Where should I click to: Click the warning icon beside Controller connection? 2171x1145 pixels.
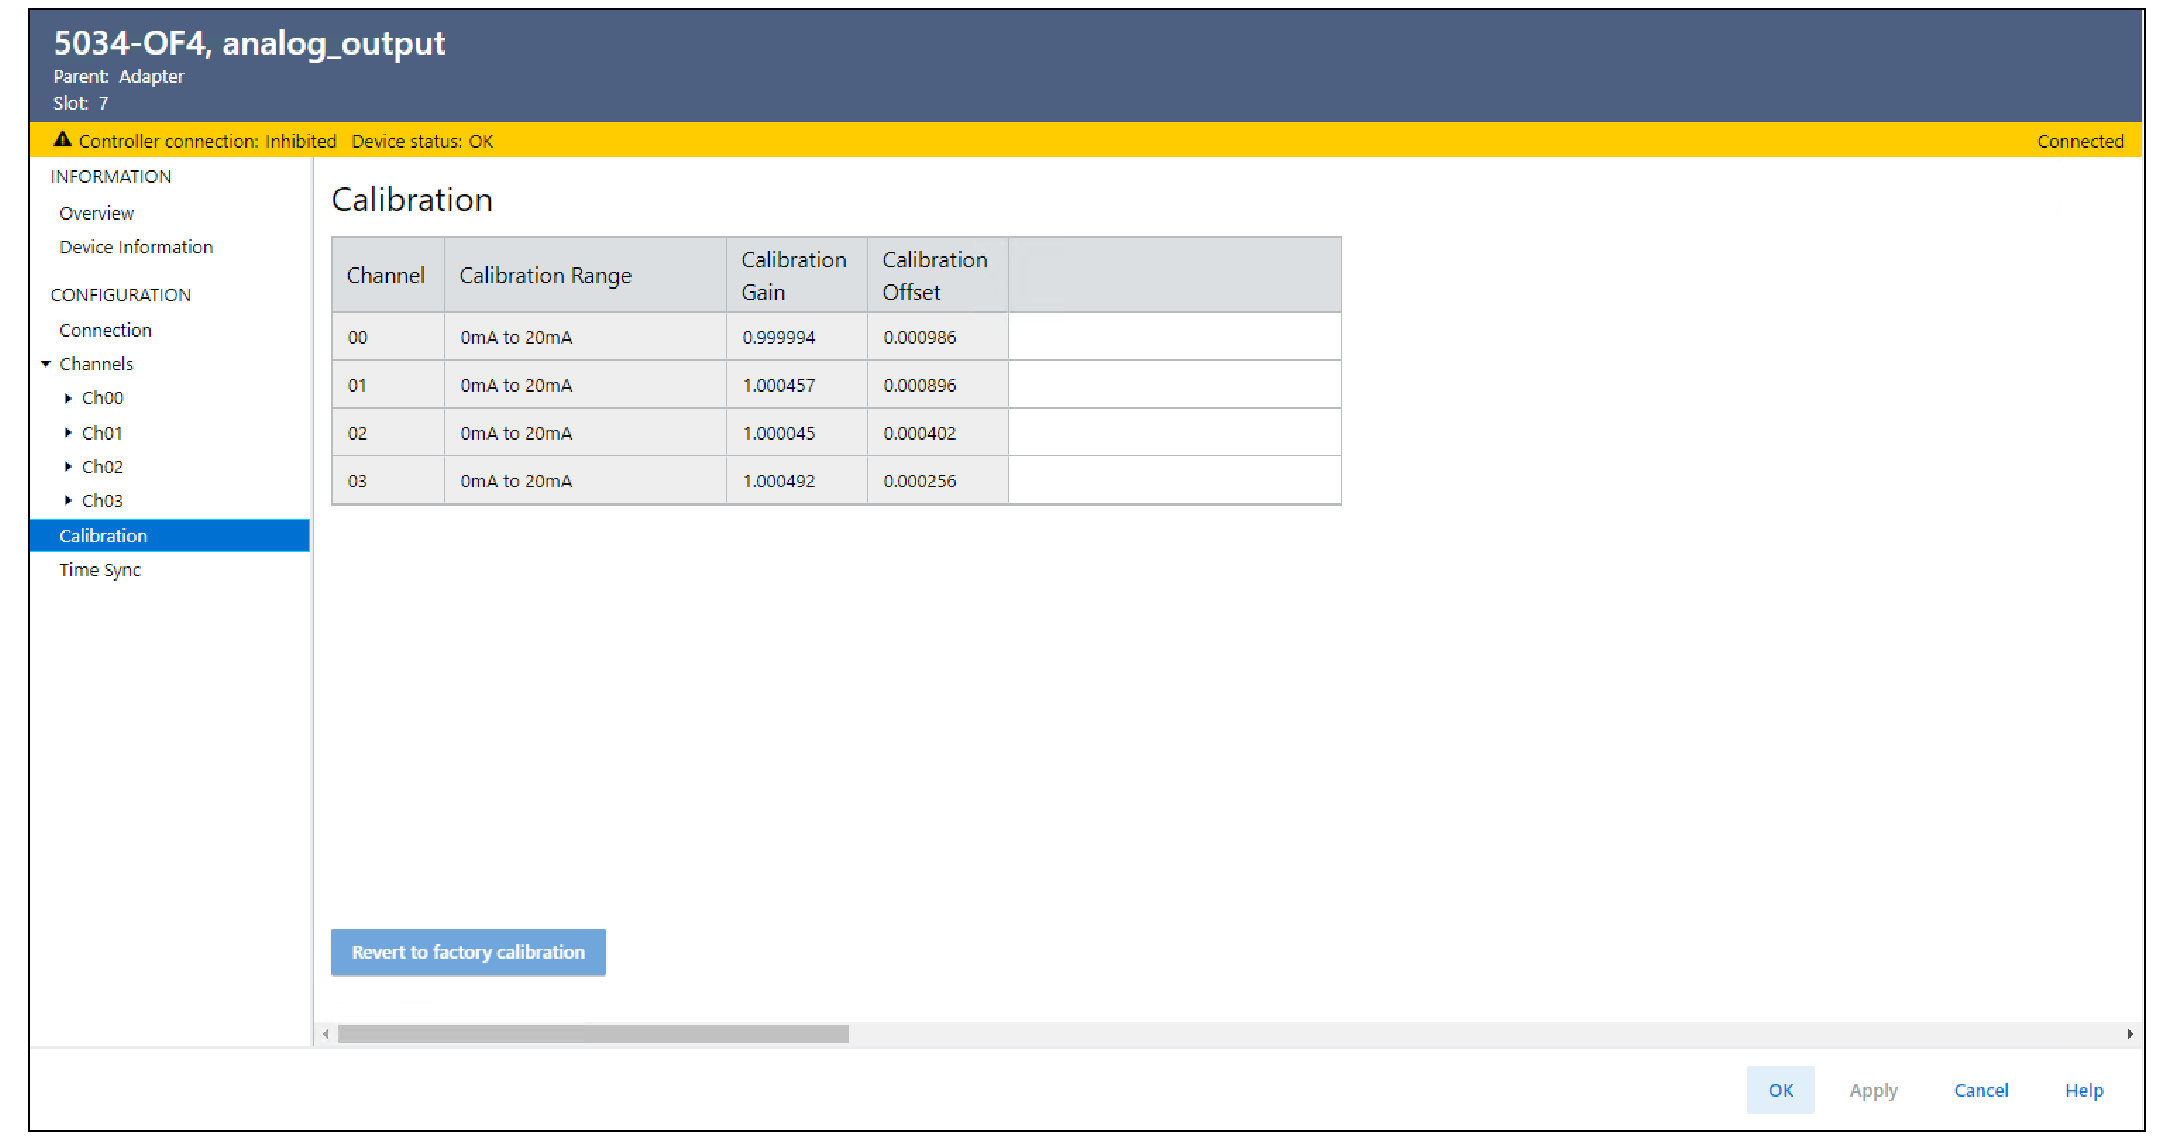coord(62,140)
